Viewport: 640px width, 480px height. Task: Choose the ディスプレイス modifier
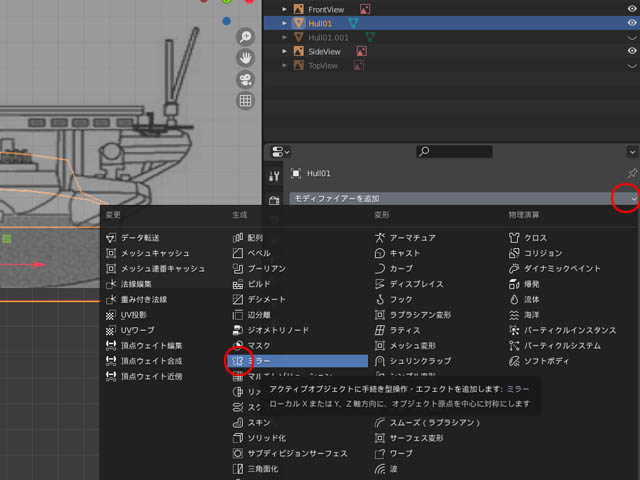409,284
